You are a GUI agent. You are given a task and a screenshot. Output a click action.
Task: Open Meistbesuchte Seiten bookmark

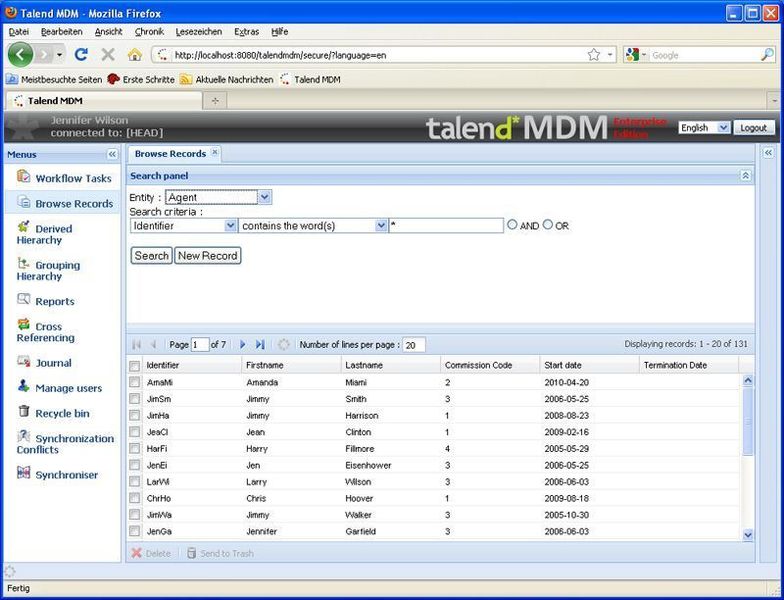(54, 79)
